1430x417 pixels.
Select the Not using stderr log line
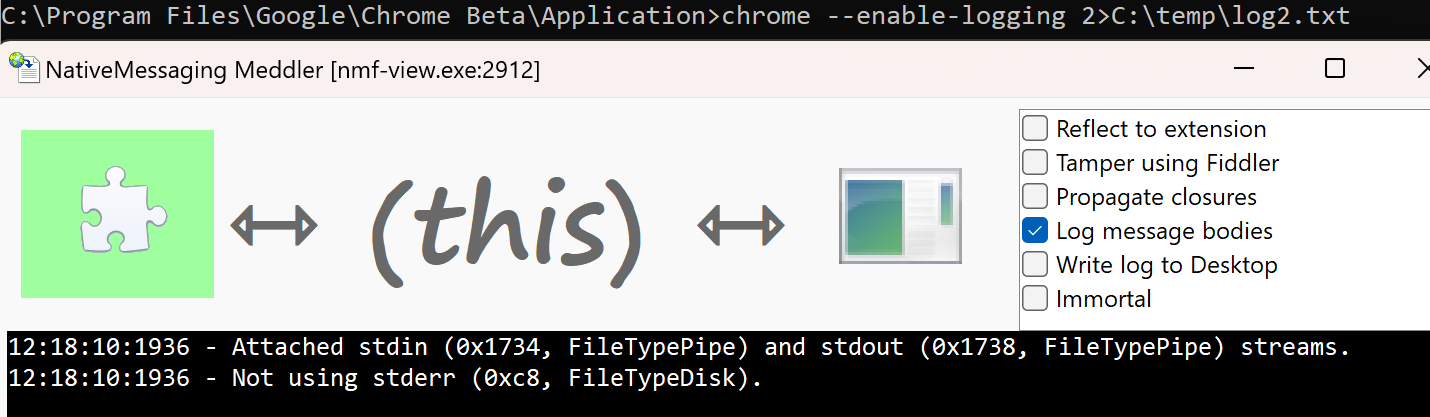click(x=385, y=378)
